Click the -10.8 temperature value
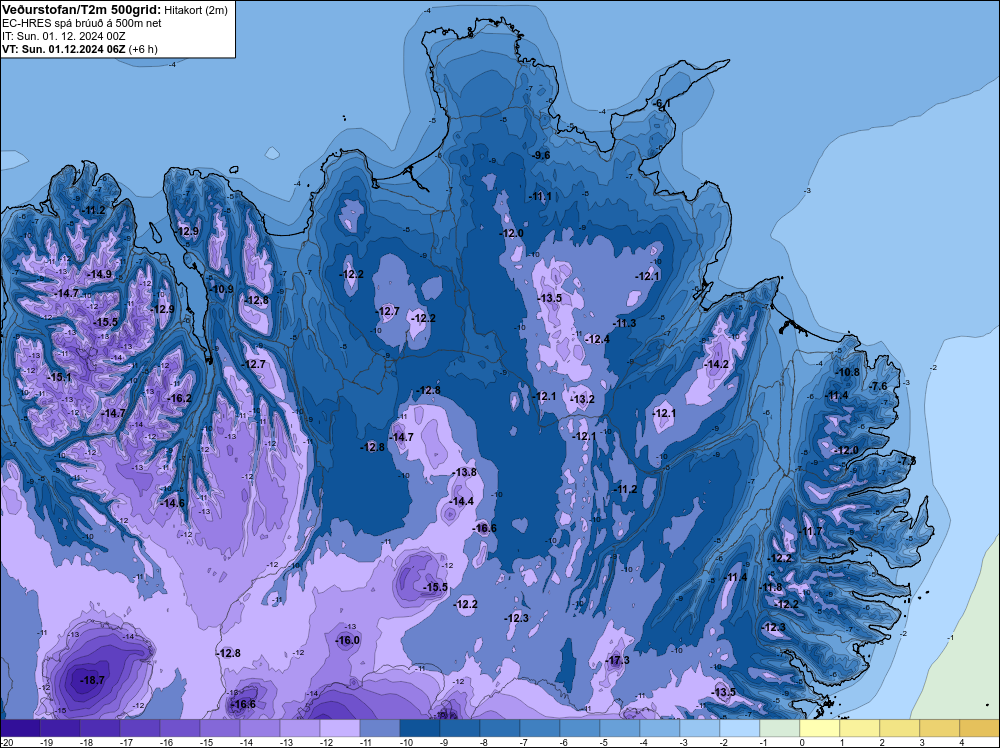Image resolution: width=1000 pixels, height=748 pixels. (x=848, y=372)
